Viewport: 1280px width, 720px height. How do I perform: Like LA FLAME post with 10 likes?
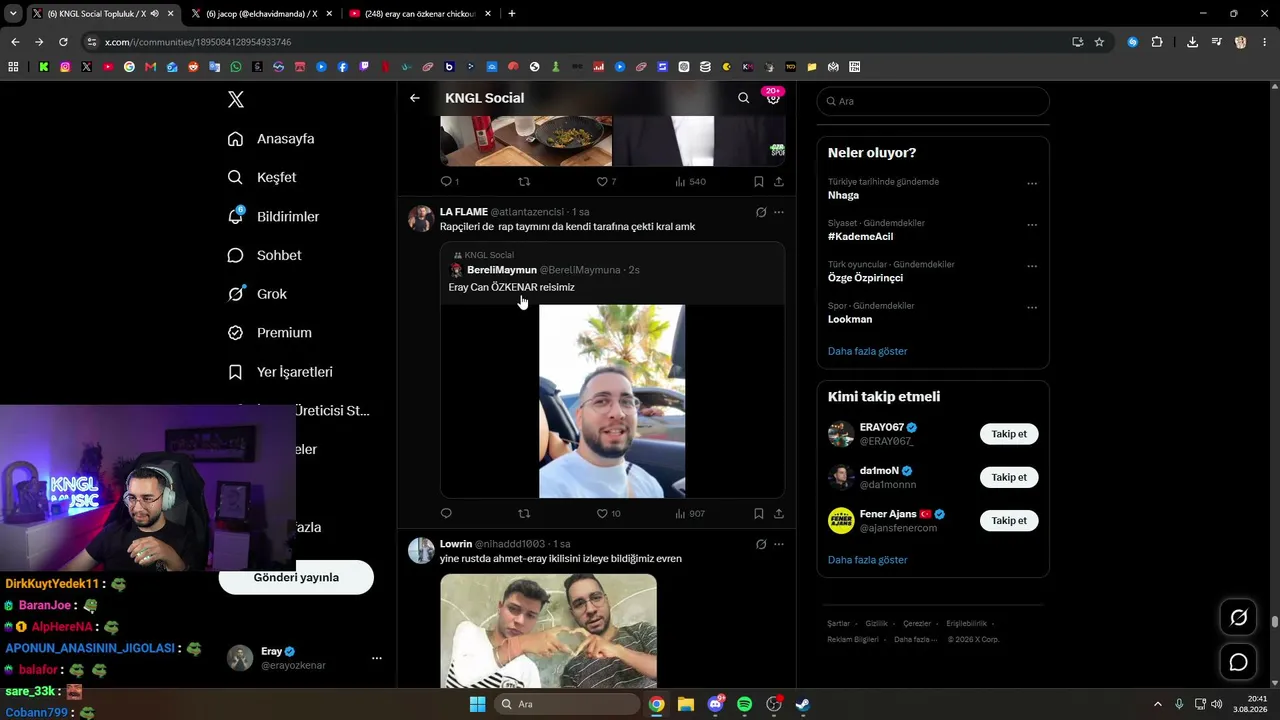608,513
